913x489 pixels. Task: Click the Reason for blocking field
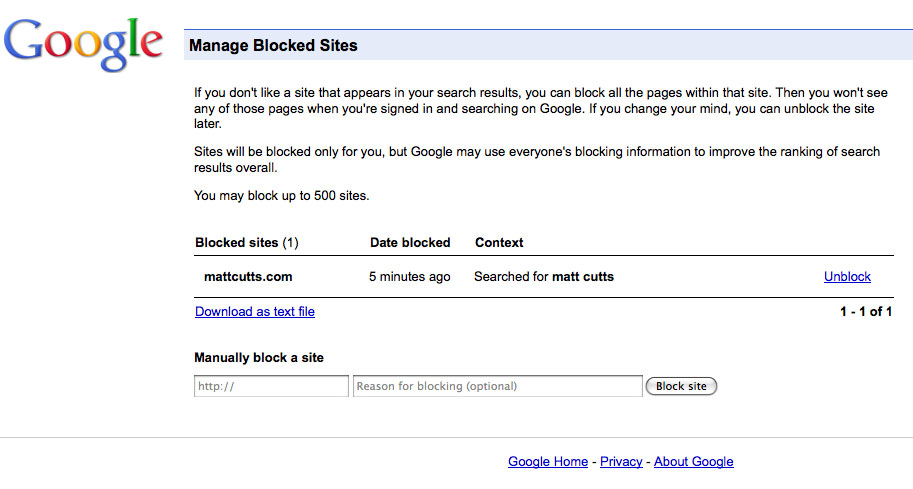[498, 386]
